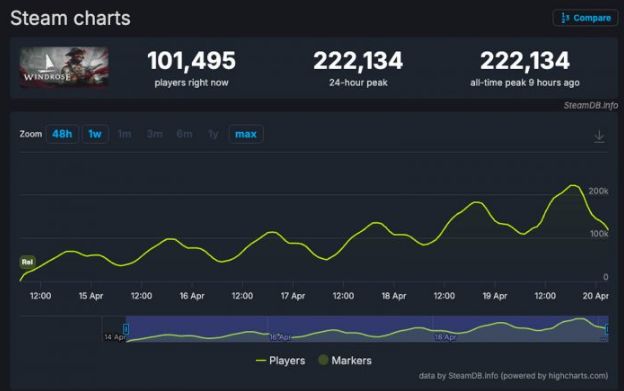Screen dimensions: 624x391
Task: Set chart zoom to 48h
Action: click(62, 134)
